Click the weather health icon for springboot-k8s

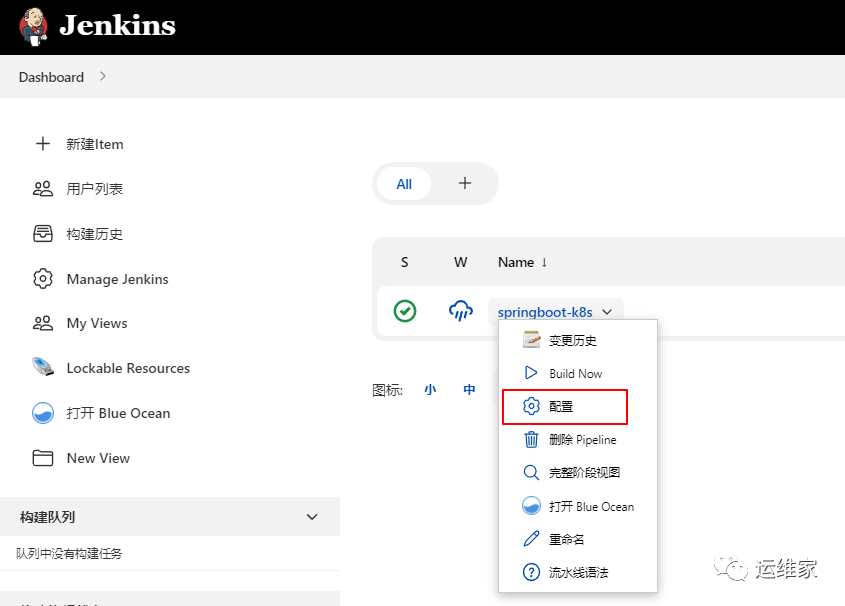[x=460, y=311]
